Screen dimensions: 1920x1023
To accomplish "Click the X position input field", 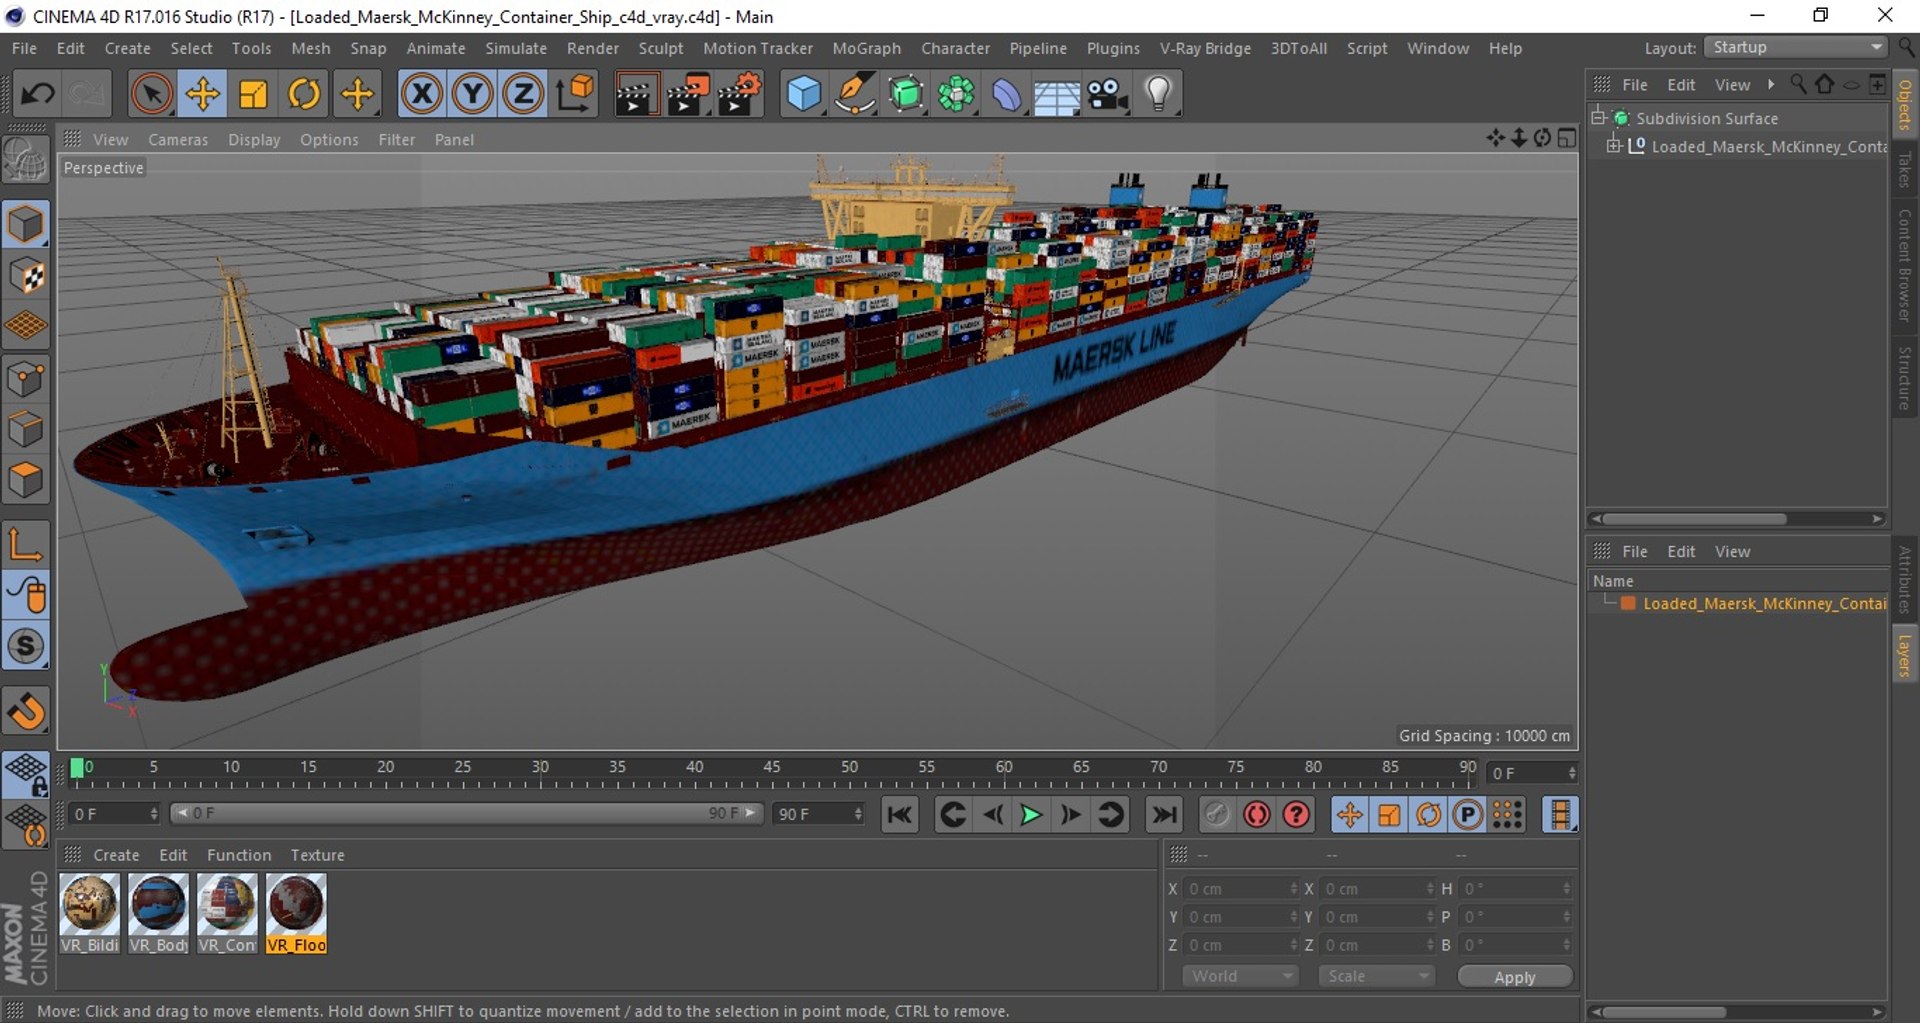I will (x=1241, y=889).
